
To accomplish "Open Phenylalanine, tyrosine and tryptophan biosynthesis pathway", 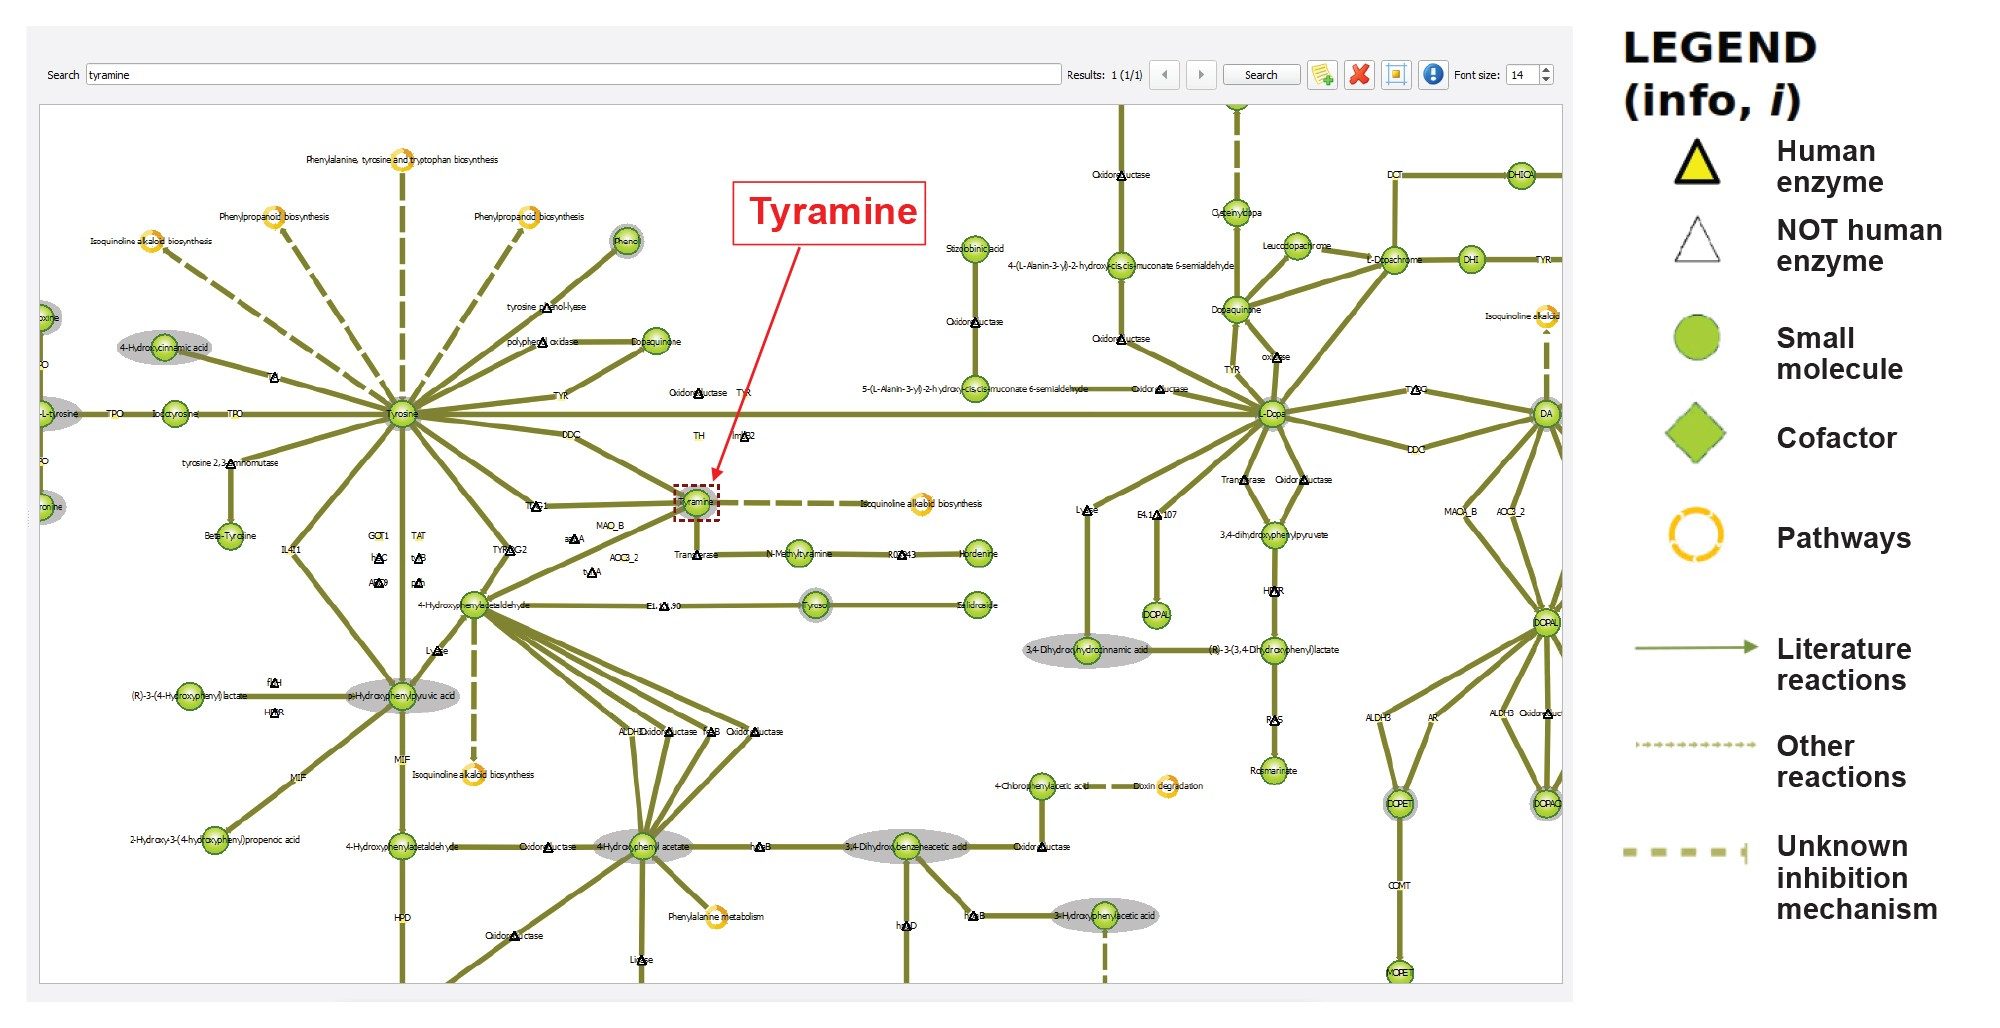I will pyautogui.click(x=402, y=160).
